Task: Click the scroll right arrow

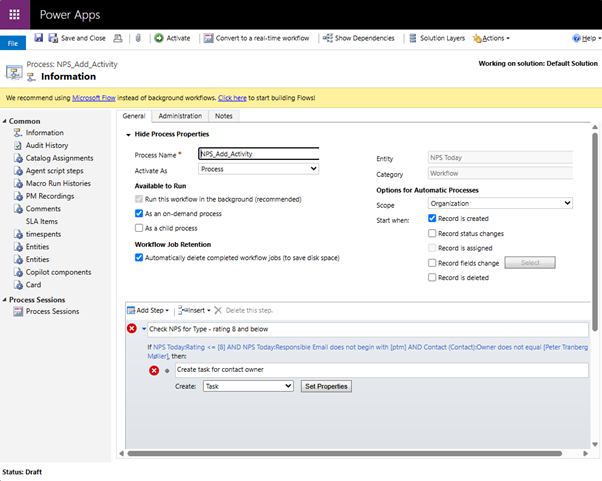Action: pos(585,453)
